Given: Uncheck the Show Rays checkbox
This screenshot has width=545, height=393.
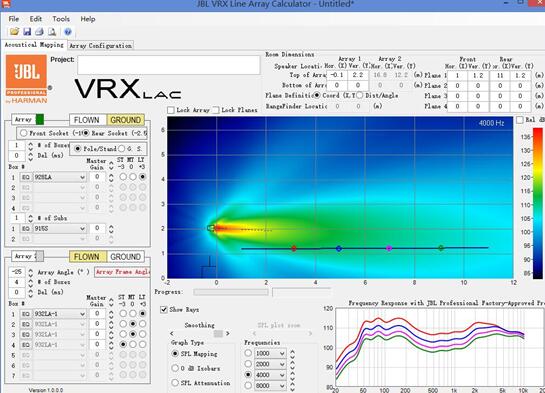Looking at the screenshot, I should click(x=164, y=309).
